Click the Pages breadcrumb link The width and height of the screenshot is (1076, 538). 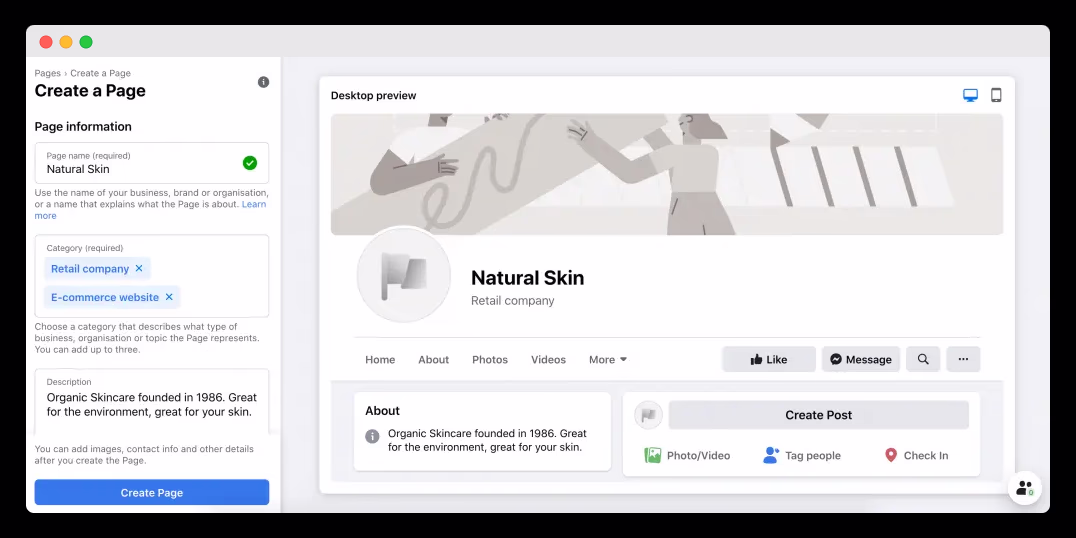(47, 73)
